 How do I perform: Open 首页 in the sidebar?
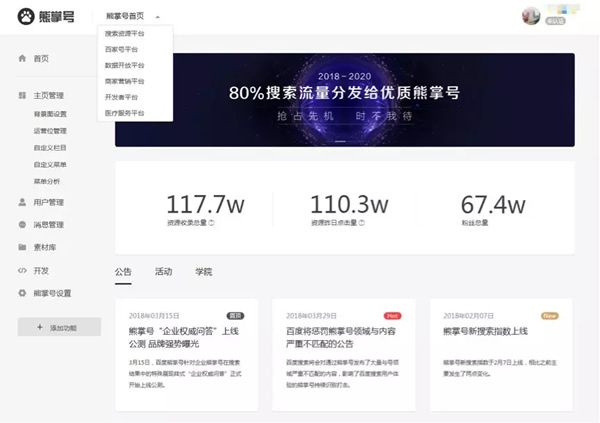41,59
